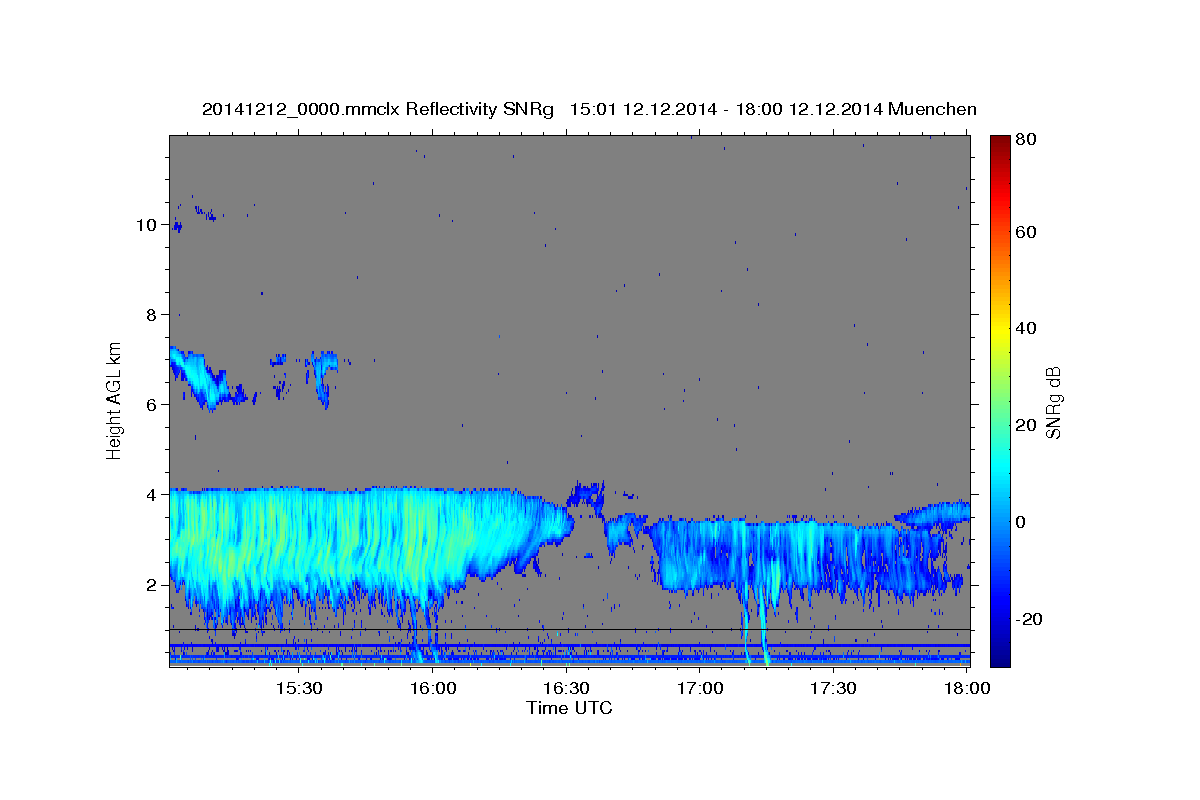The image size is (1200, 800).
Task: Click the 16:30 time tick label
Action: 566,689
